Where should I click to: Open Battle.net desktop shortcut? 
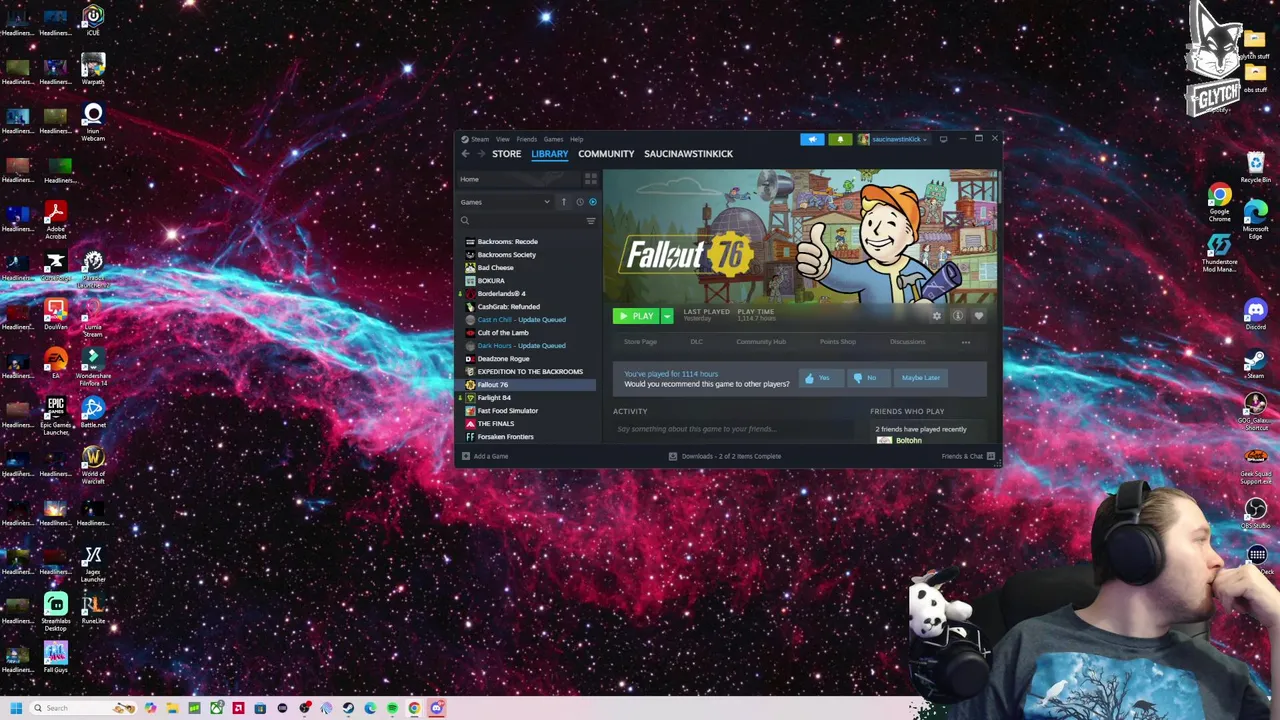coord(93,411)
